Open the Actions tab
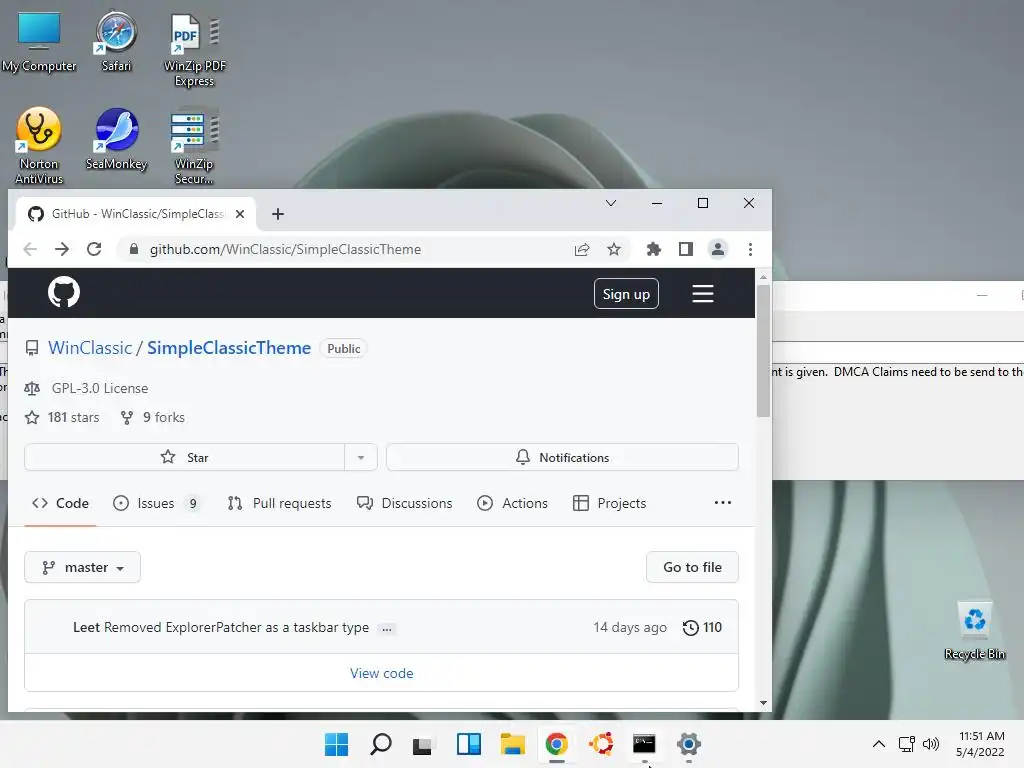Image resolution: width=1024 pixels, height=768 pixels. tap(513, 503)
